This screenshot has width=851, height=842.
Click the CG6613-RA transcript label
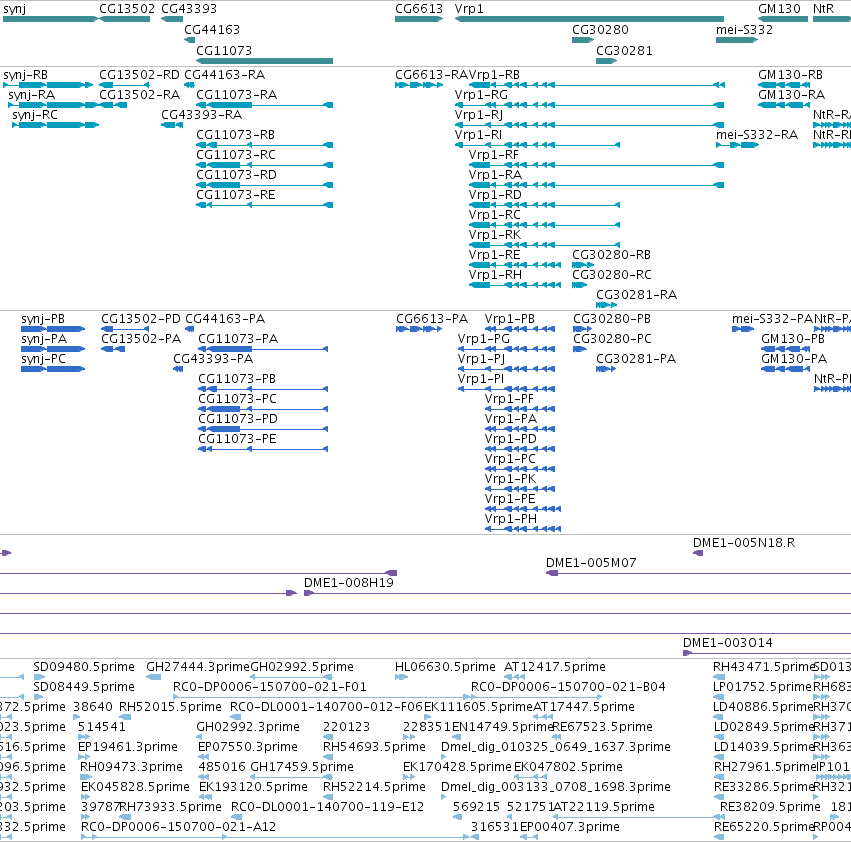(431, 74)
